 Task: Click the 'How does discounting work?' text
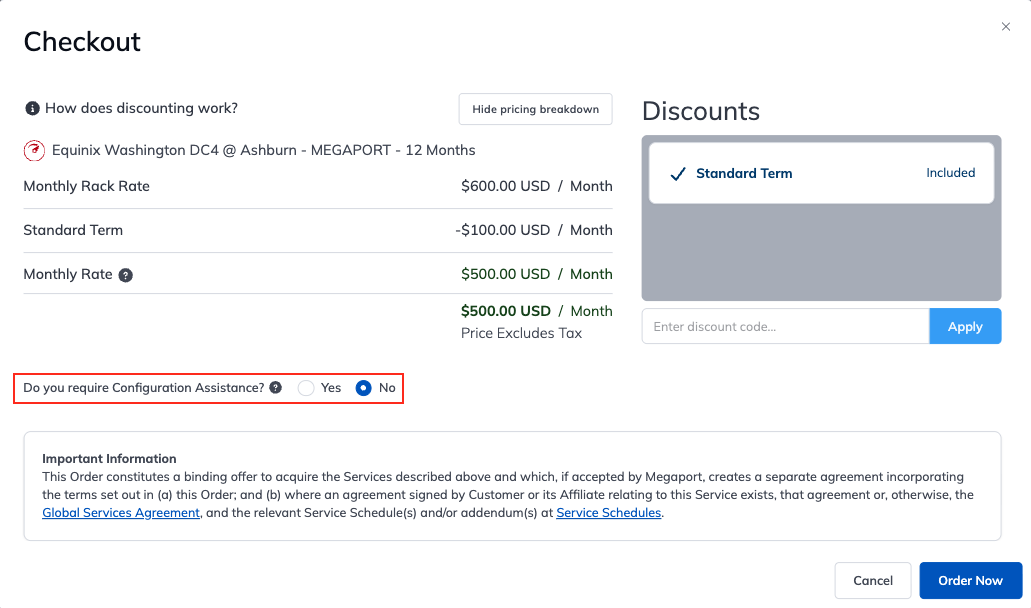click(x=141, y=108)
